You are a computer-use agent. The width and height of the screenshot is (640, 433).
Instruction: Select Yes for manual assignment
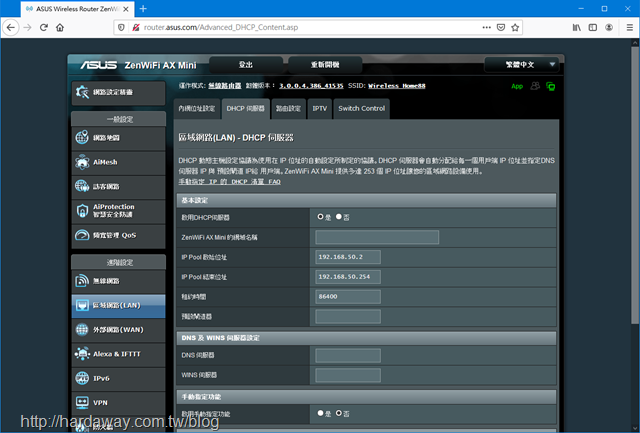[320, 413]
